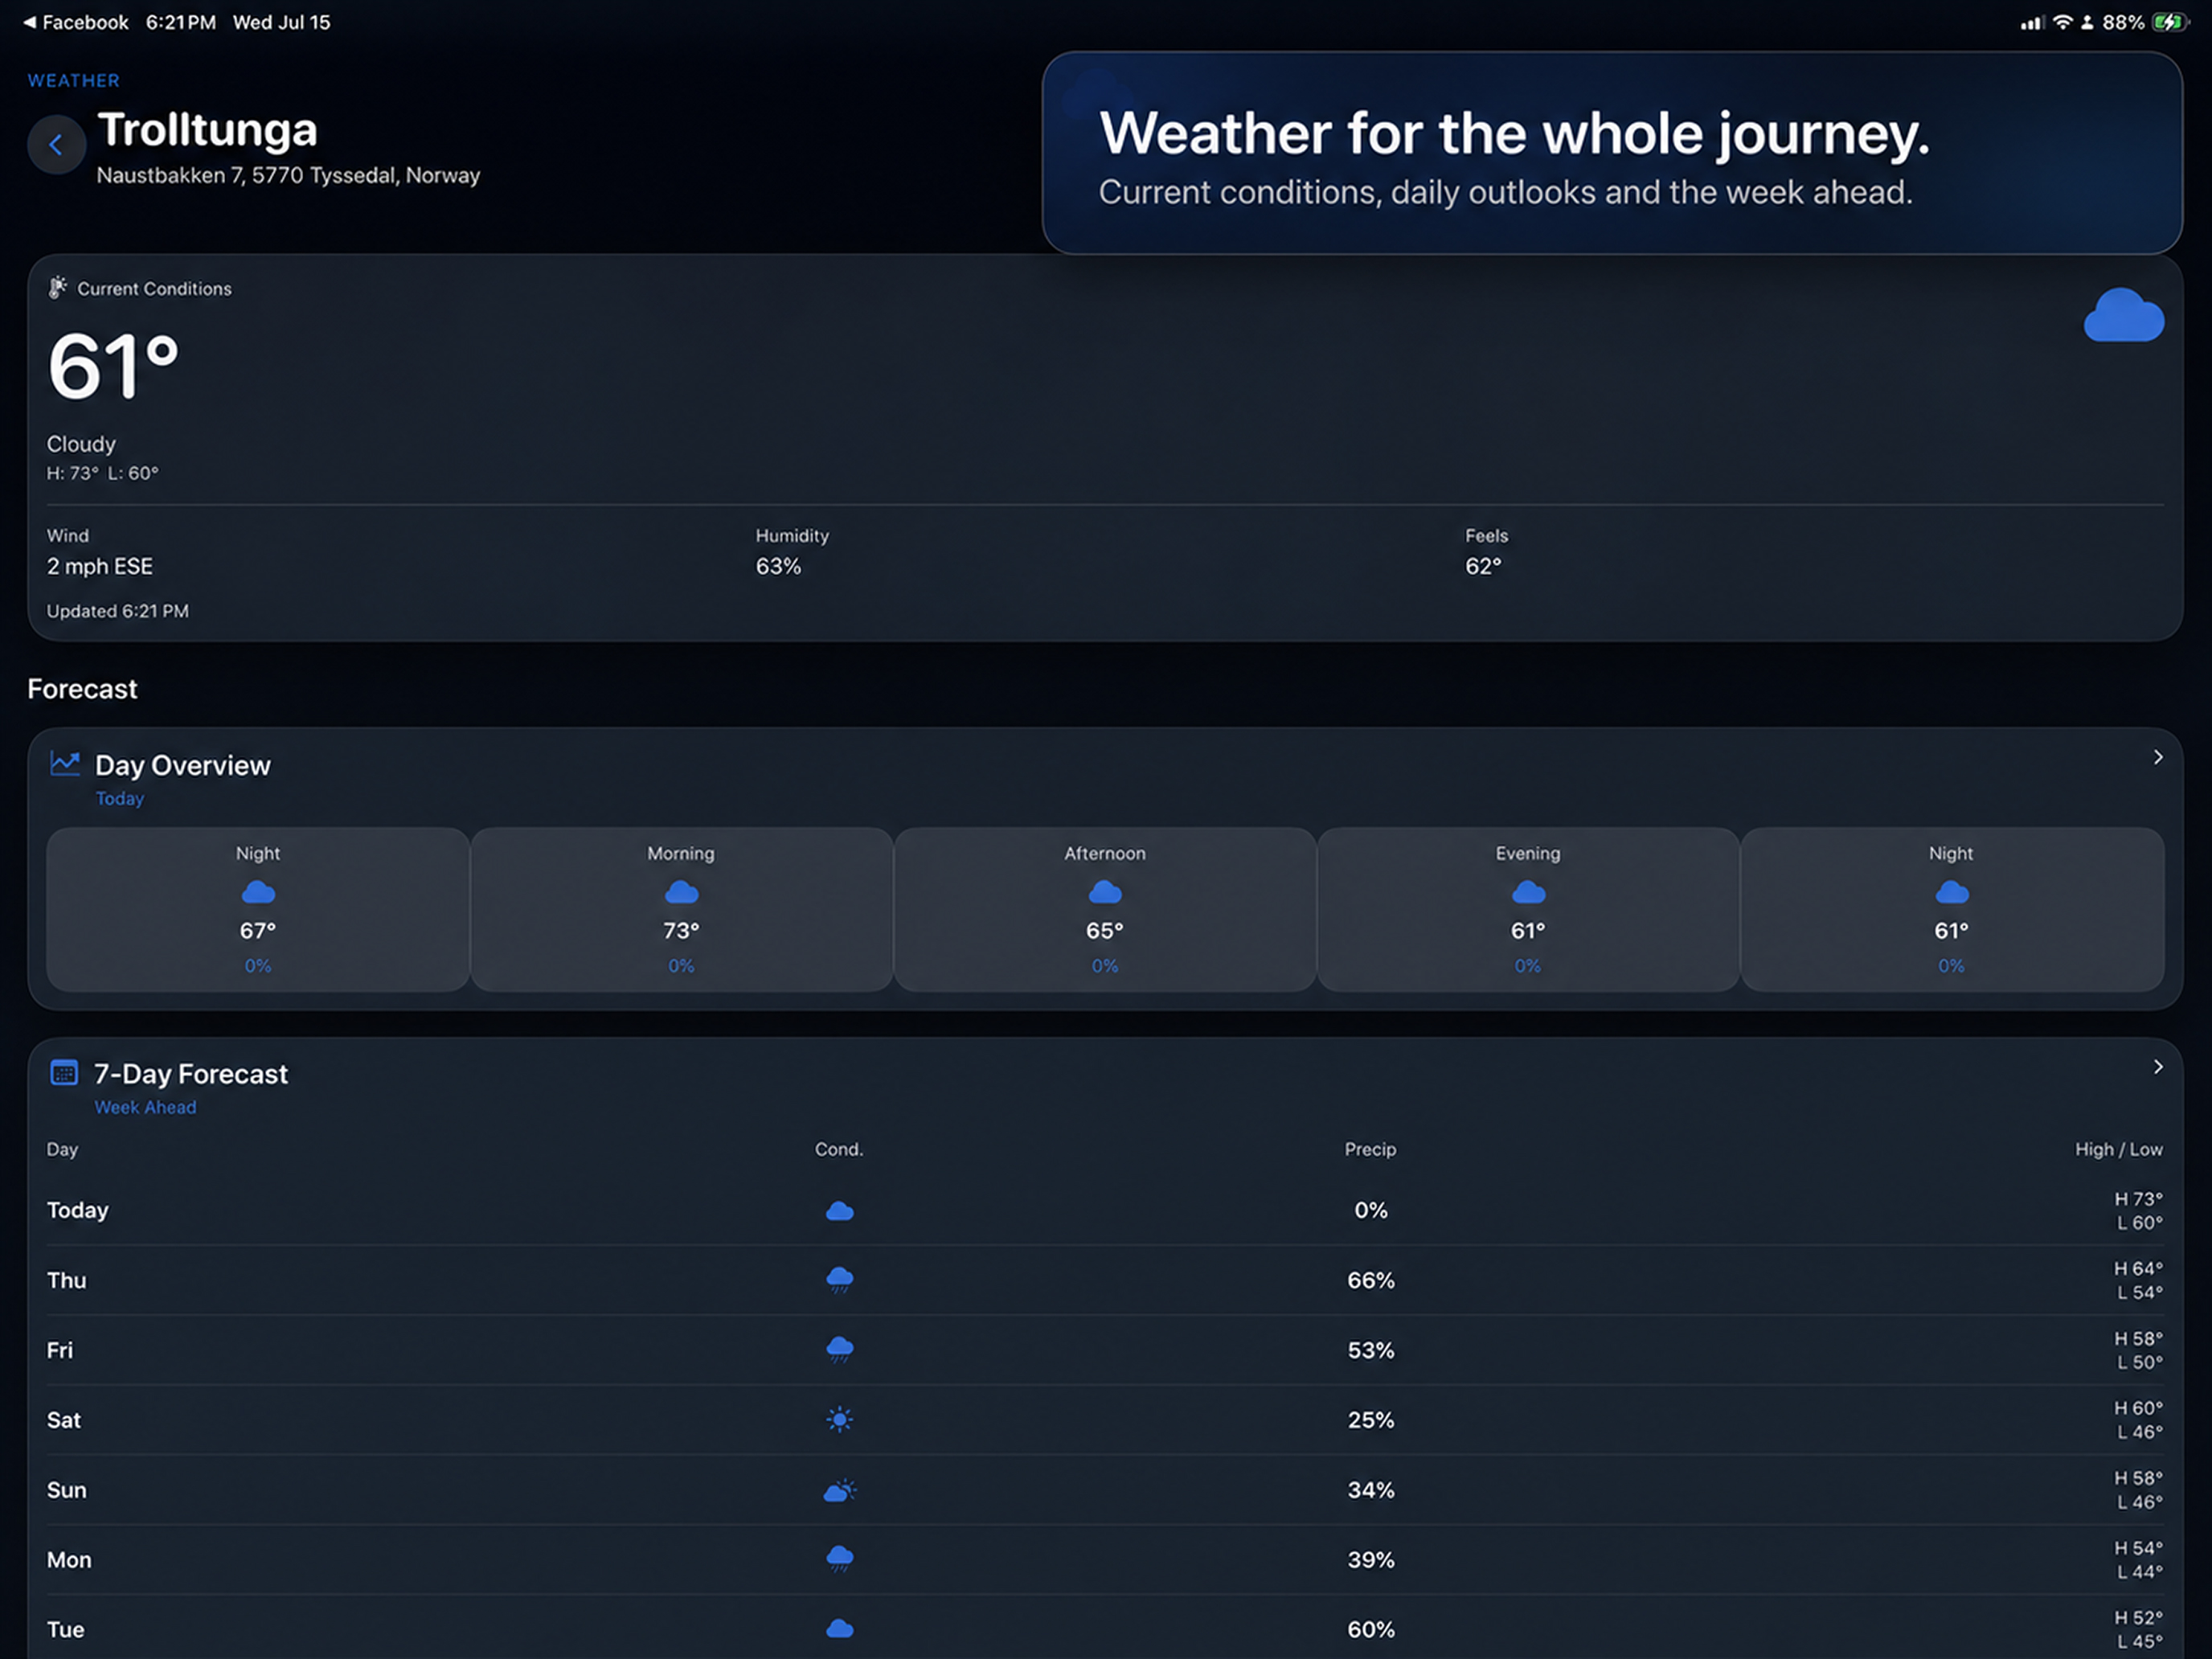
Task: Tap the '62°' feels-like value
Action: (x=1483, y=566)
